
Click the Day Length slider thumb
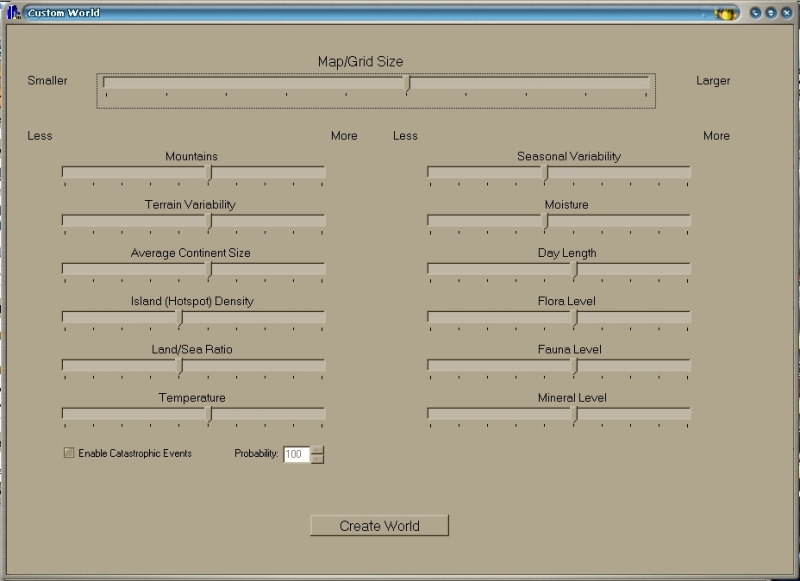tap(574, 270)
